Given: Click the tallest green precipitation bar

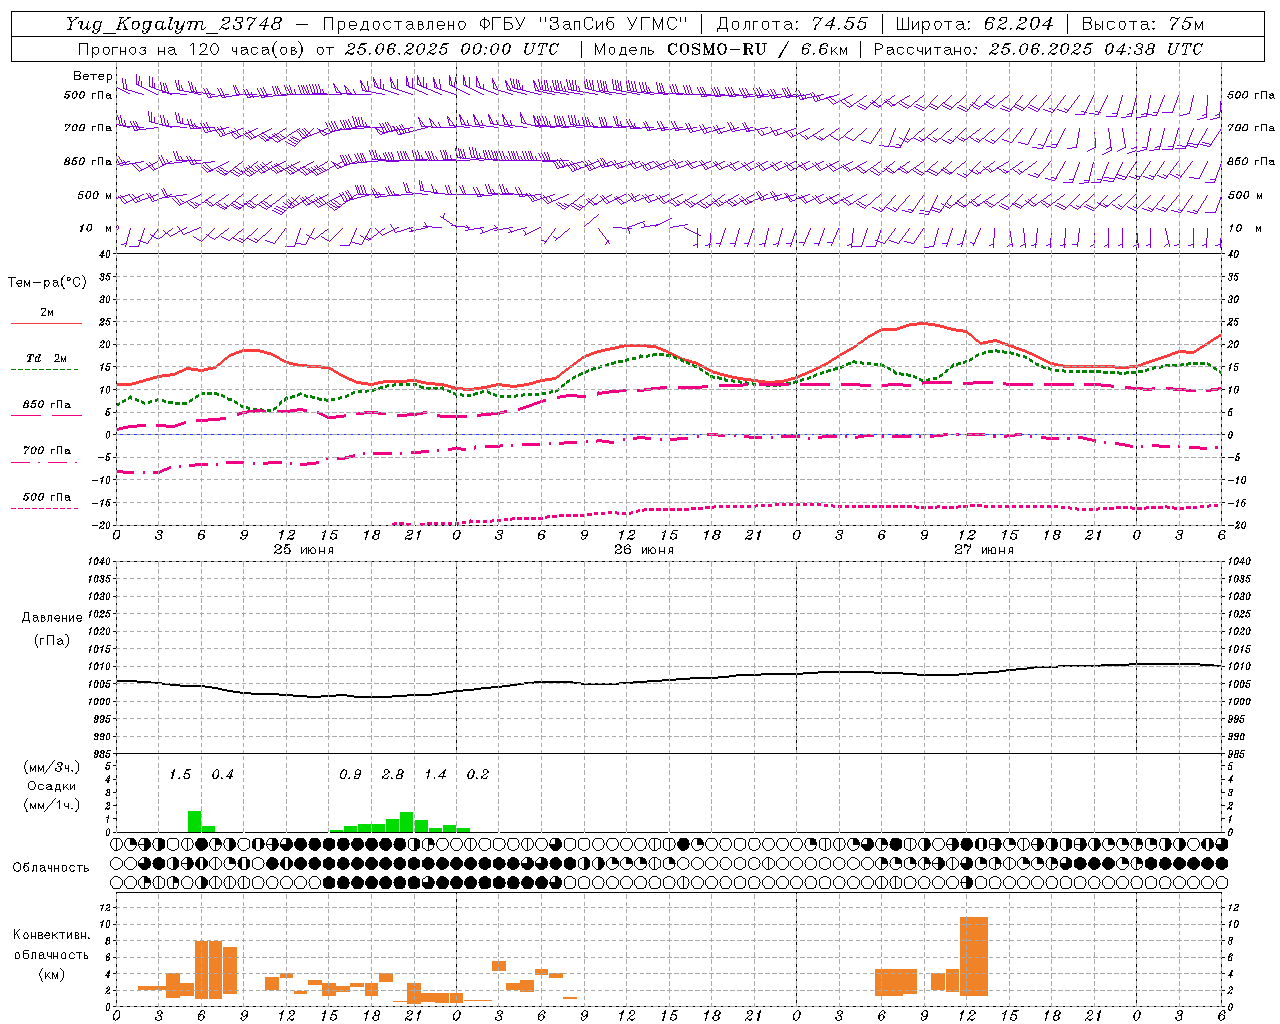Looking at the screenshot, I should (x=194, y=821).
